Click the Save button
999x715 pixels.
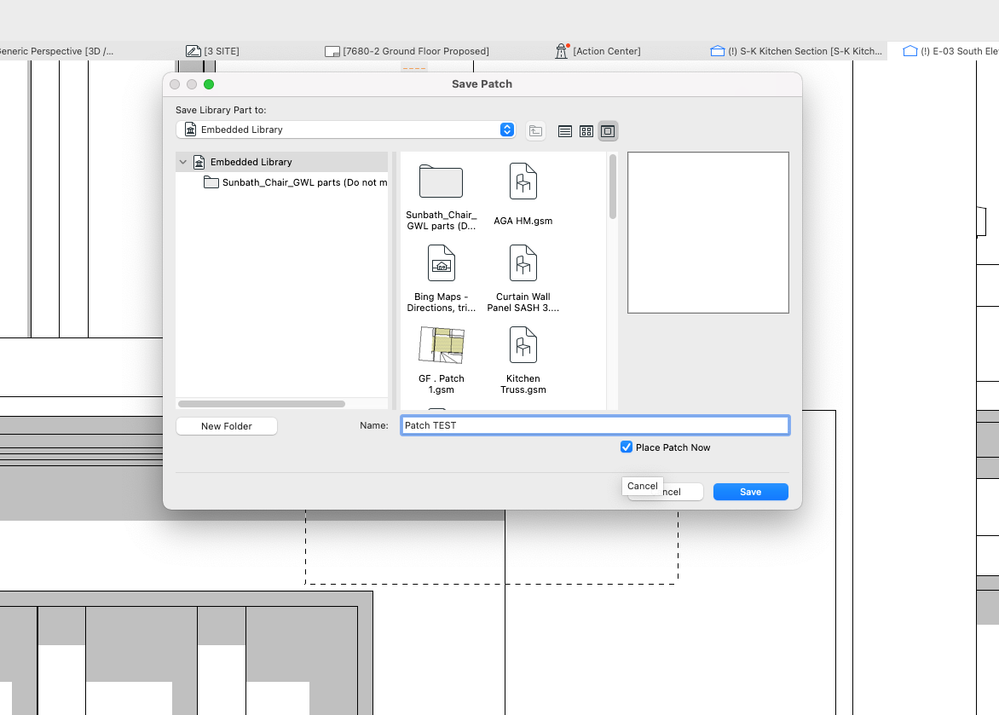pos(750,492)
